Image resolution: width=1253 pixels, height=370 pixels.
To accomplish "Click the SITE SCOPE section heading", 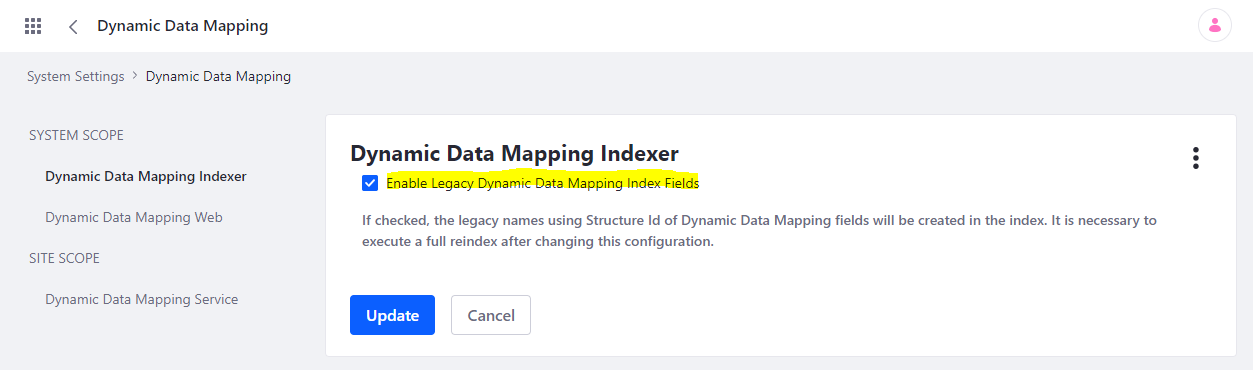I will (x=64, y=258).
